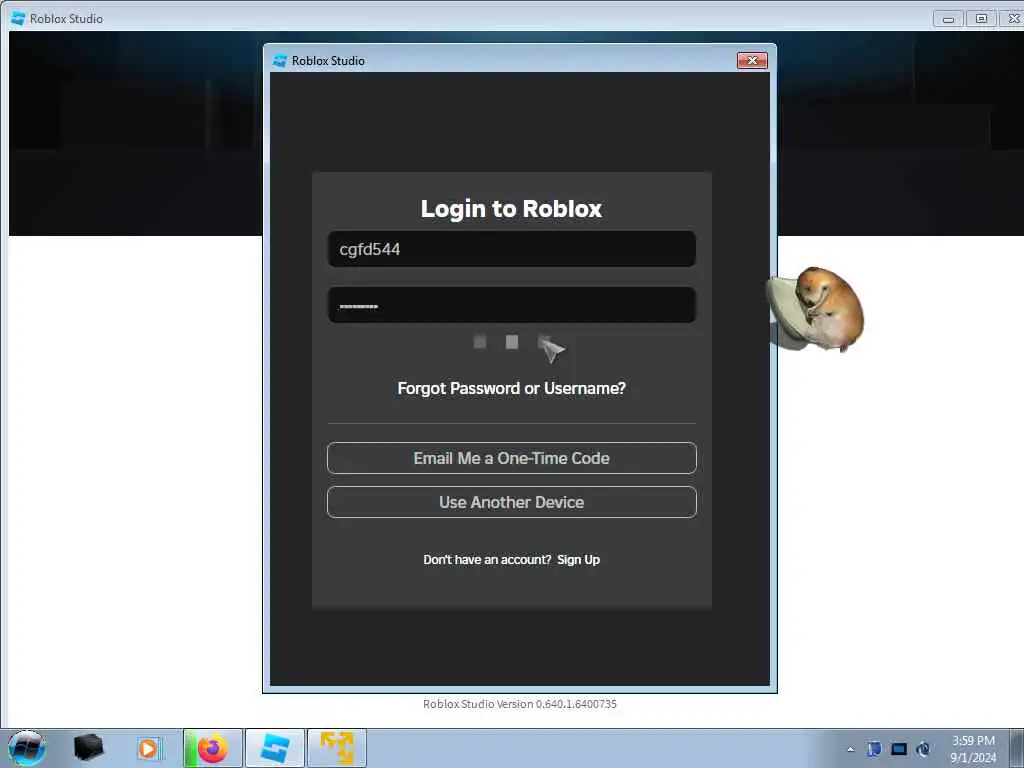Close the Roblox Studio login dialog
Viewport: 1024px width, 768px height.
click(x=752, y=60)
